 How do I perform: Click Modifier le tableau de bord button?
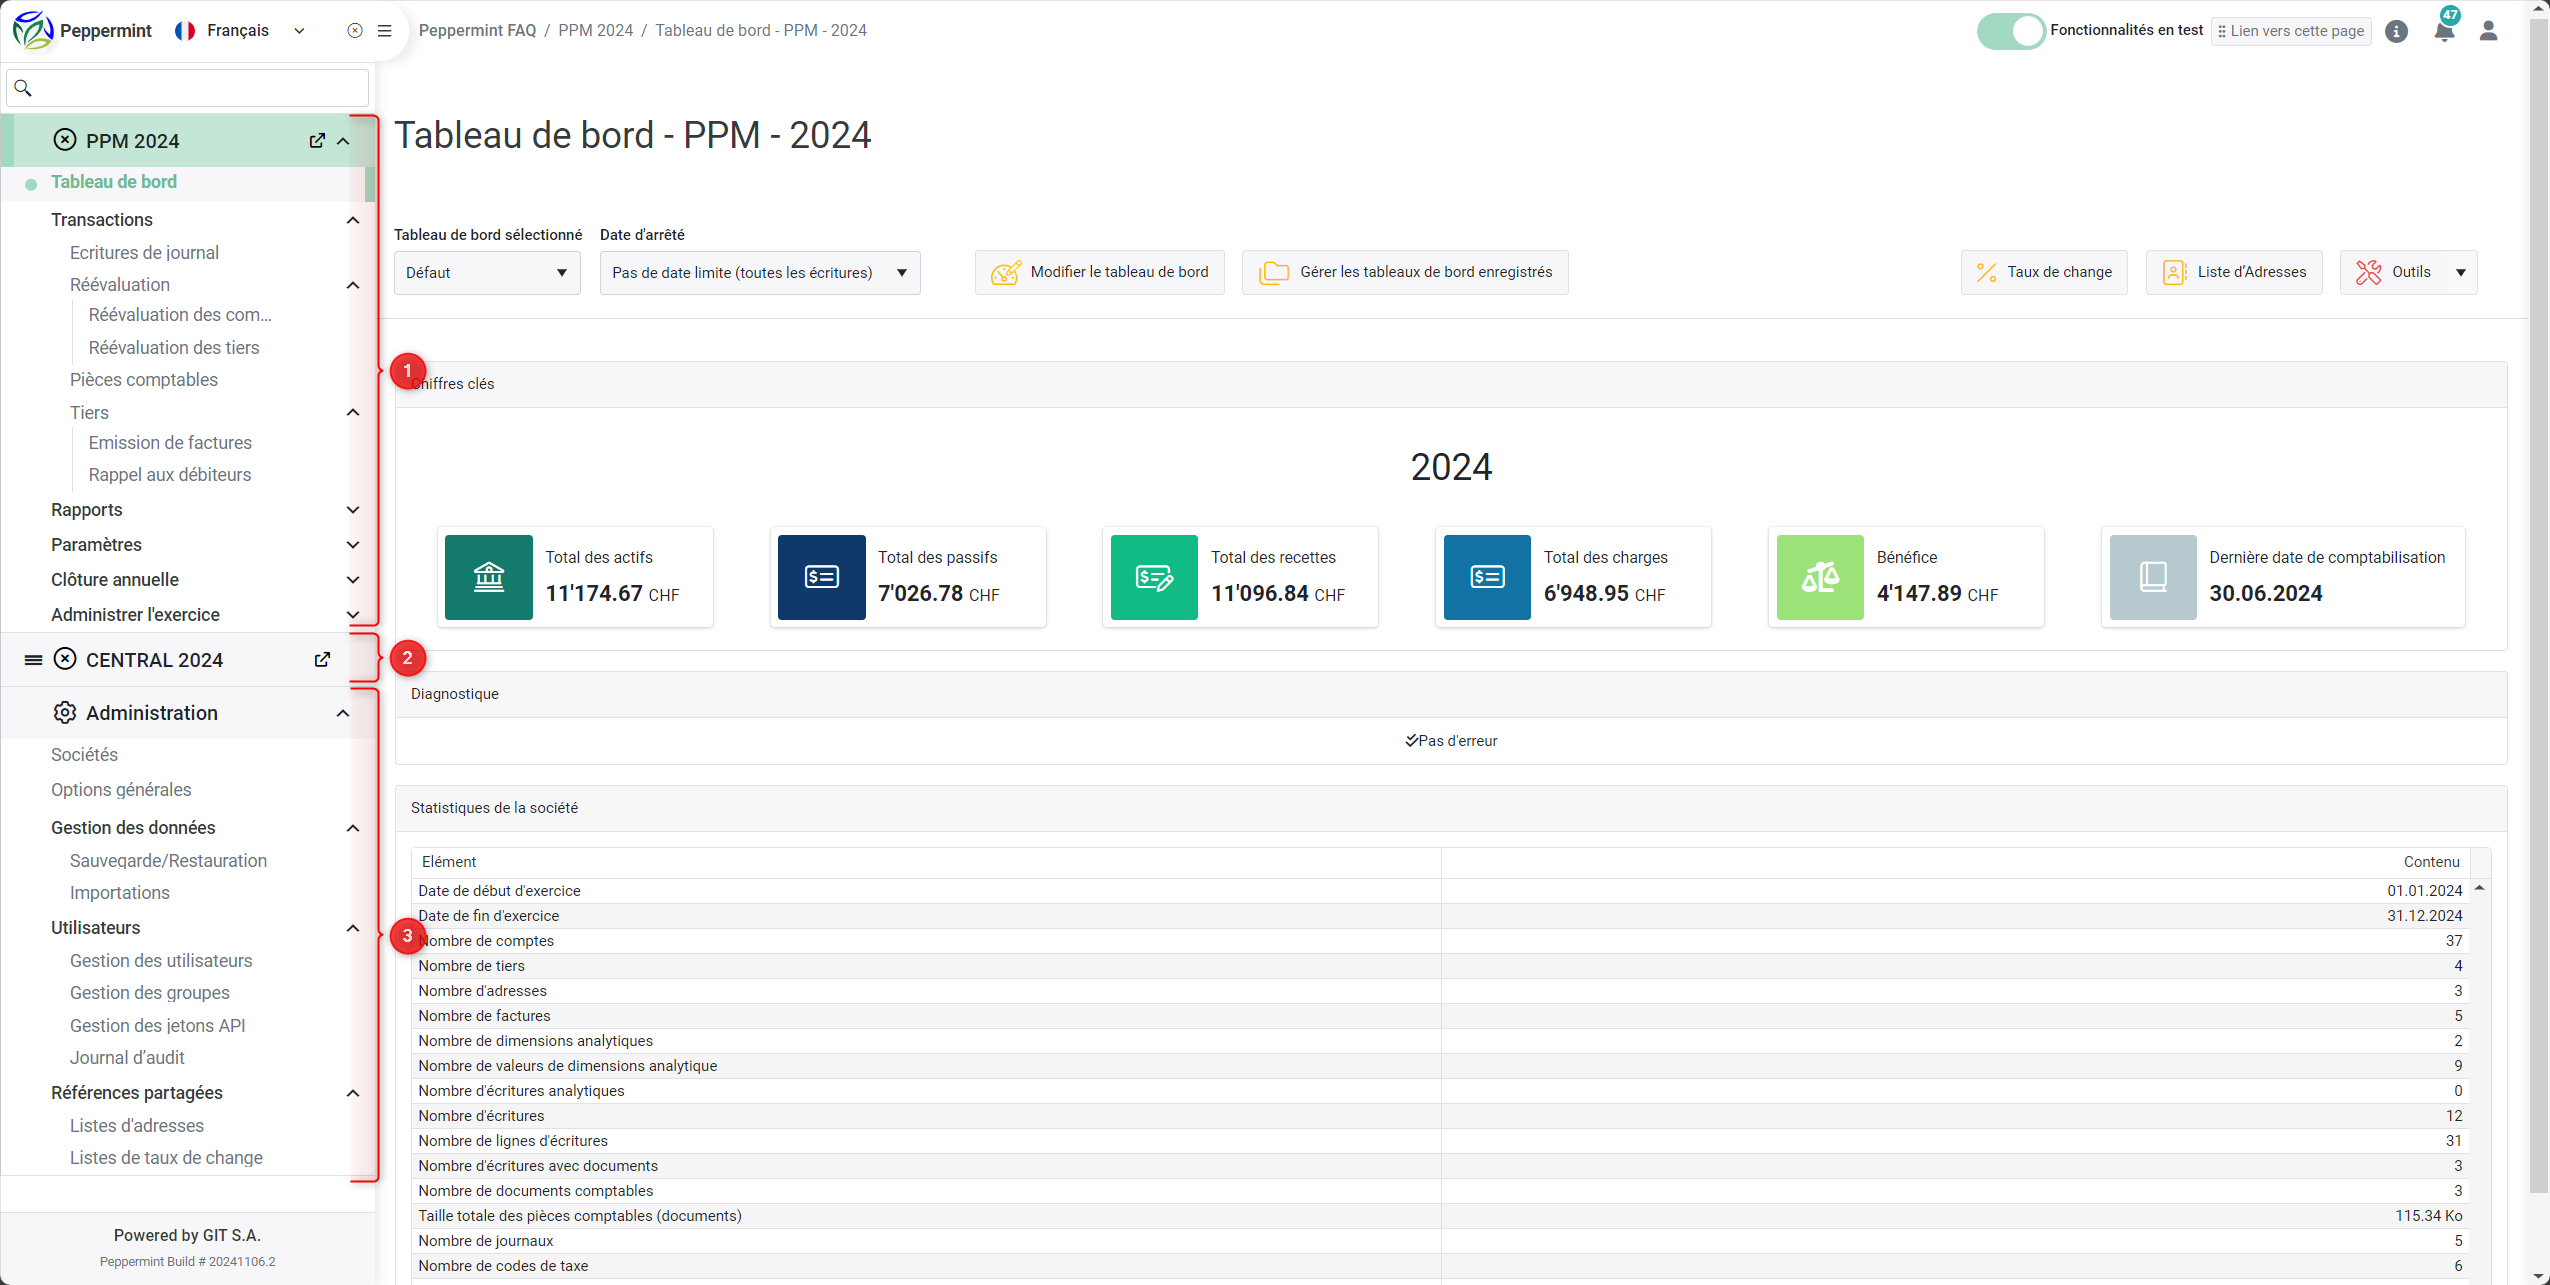coord(1099,273)
